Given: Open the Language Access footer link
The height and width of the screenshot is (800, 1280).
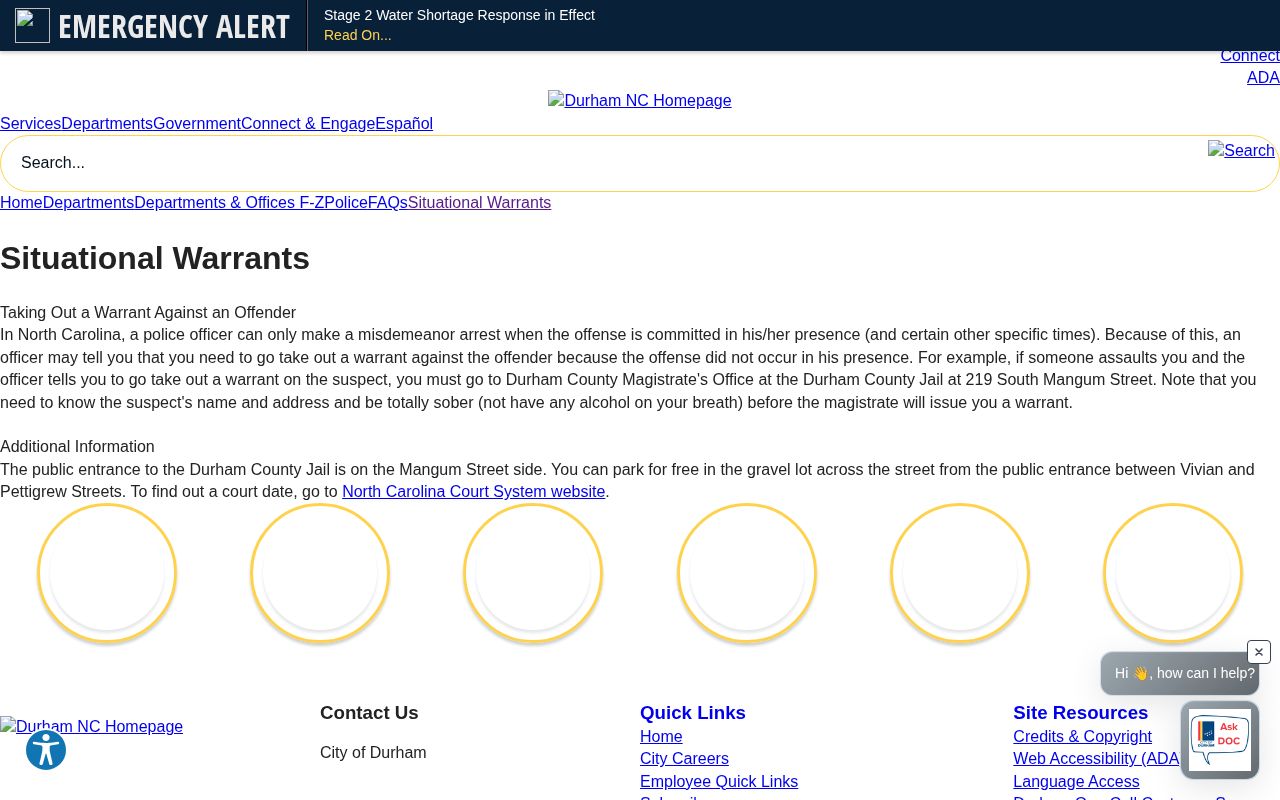Looking at the screenshot, I should [x=1076, y=782].
